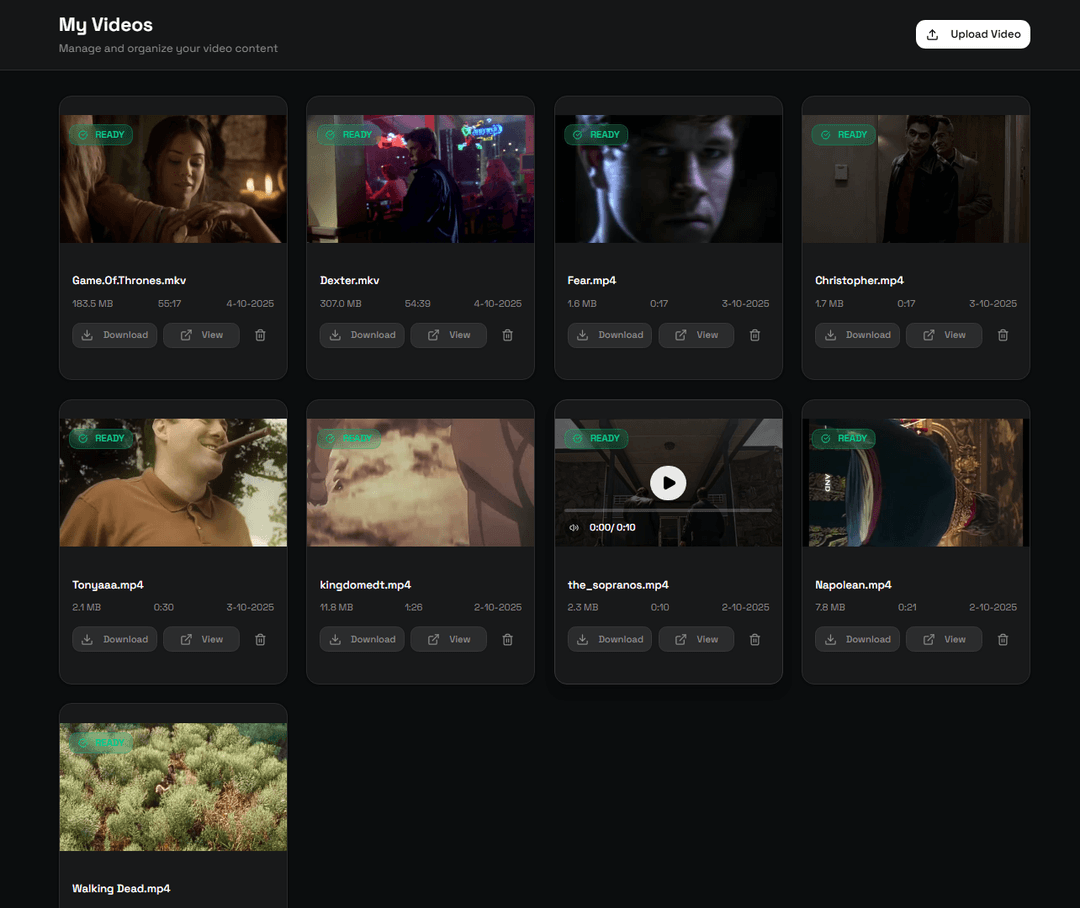Image resolution: width=1080 pixels, height=908 pixels.
Task: Click trash icon for Dexter.mkv
Action: 507,335
